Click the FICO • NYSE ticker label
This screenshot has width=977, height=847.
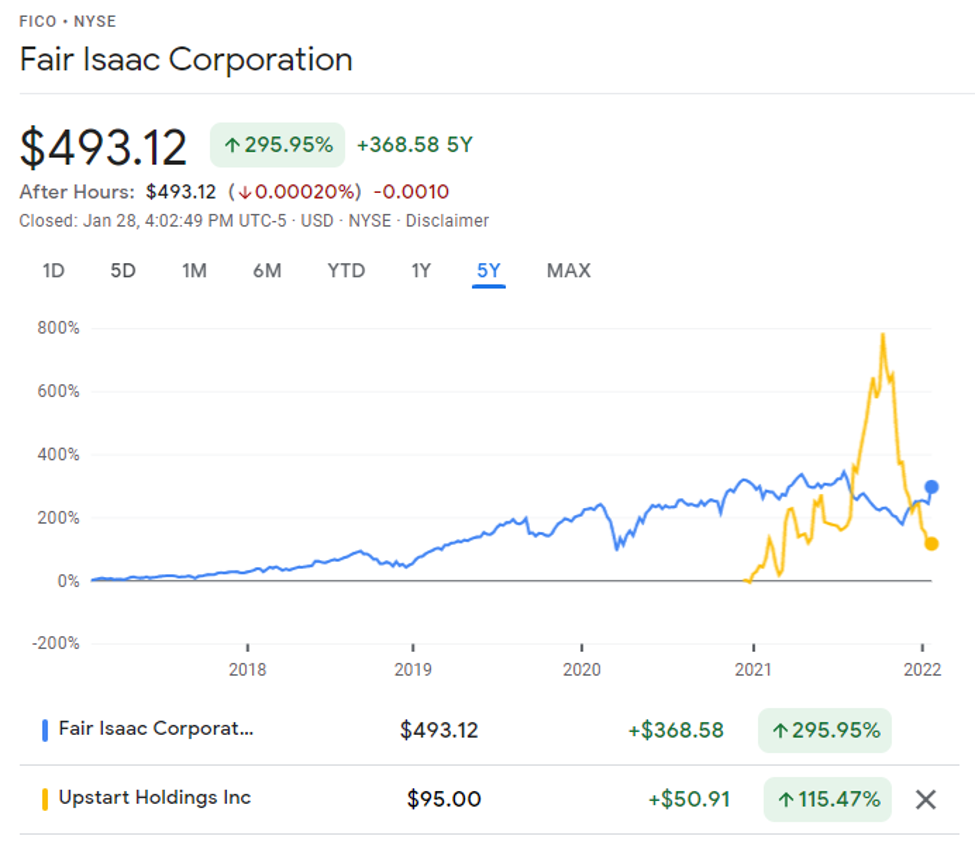pyautogui.click(x=67, y=22)
